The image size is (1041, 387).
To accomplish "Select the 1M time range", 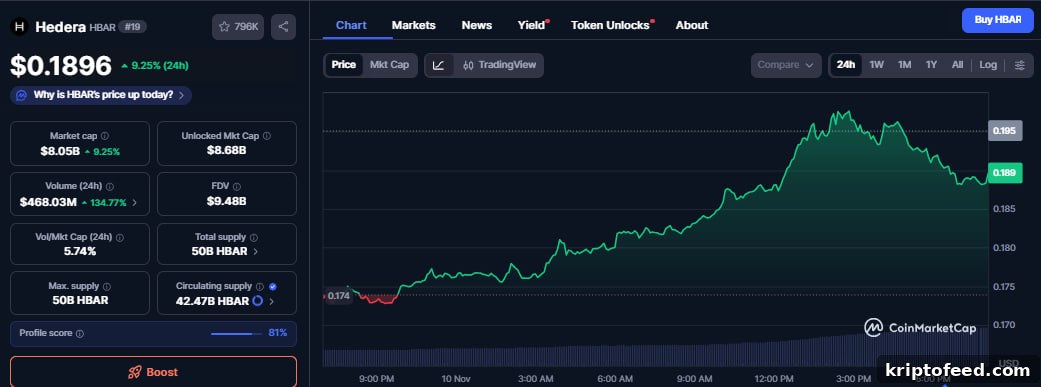I will [904, 65].
